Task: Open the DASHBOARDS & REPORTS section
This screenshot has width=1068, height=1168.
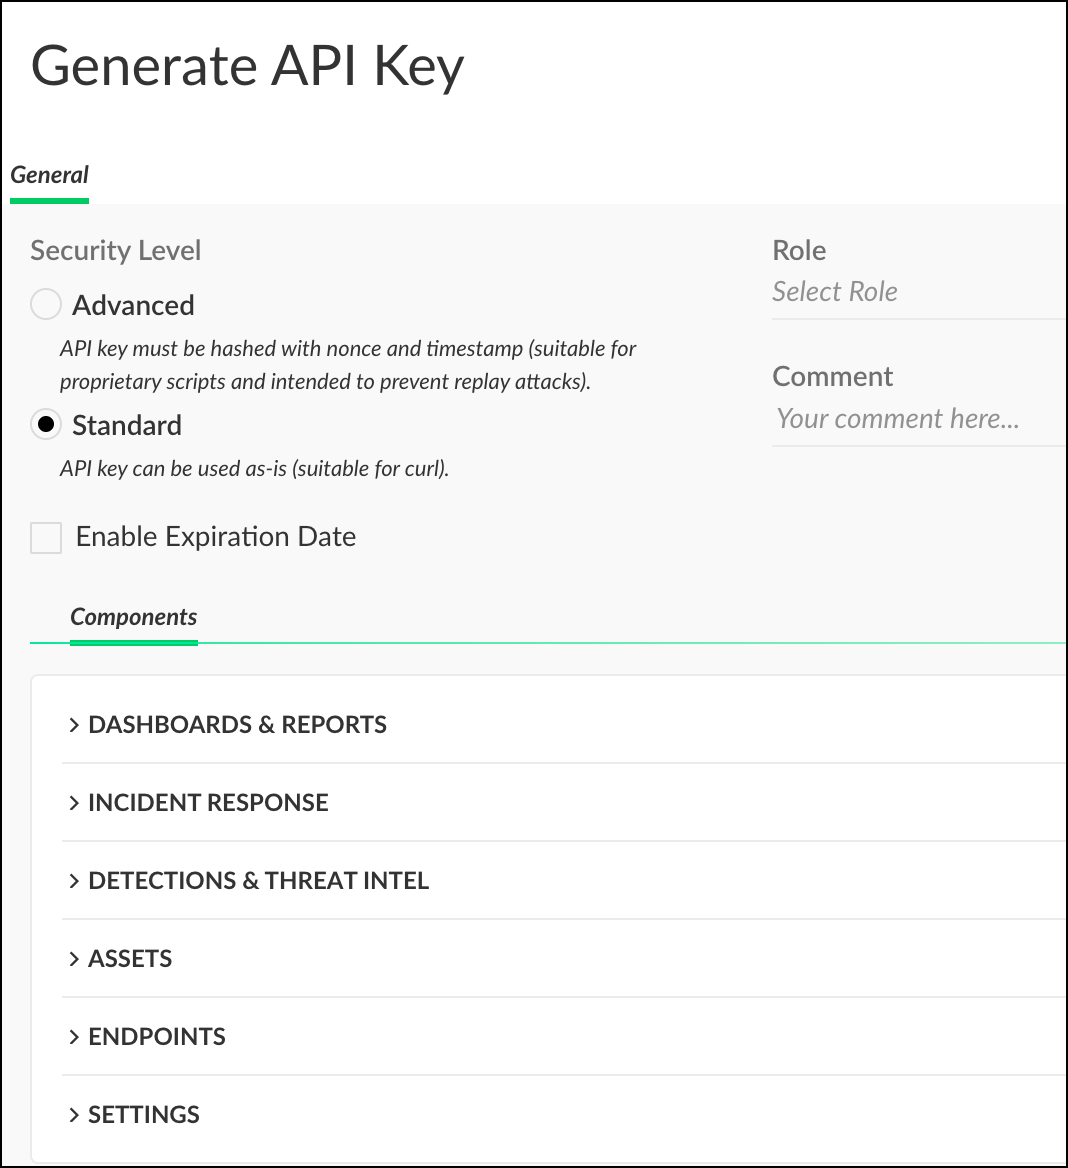Action: pos(238,724)
